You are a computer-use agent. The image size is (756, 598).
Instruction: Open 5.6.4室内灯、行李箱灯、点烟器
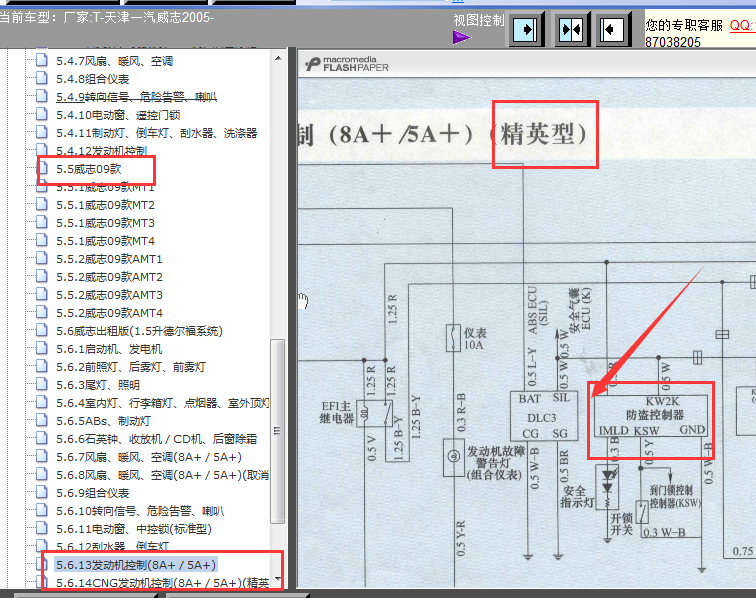pyautogui.click(x=162, y=403)
